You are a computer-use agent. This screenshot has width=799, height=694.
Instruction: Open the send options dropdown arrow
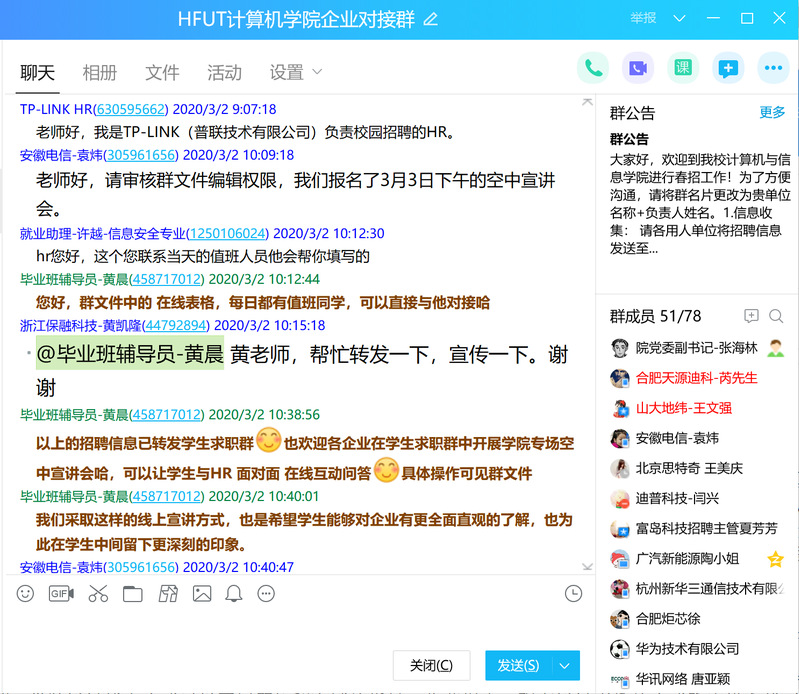coord(567,665)
